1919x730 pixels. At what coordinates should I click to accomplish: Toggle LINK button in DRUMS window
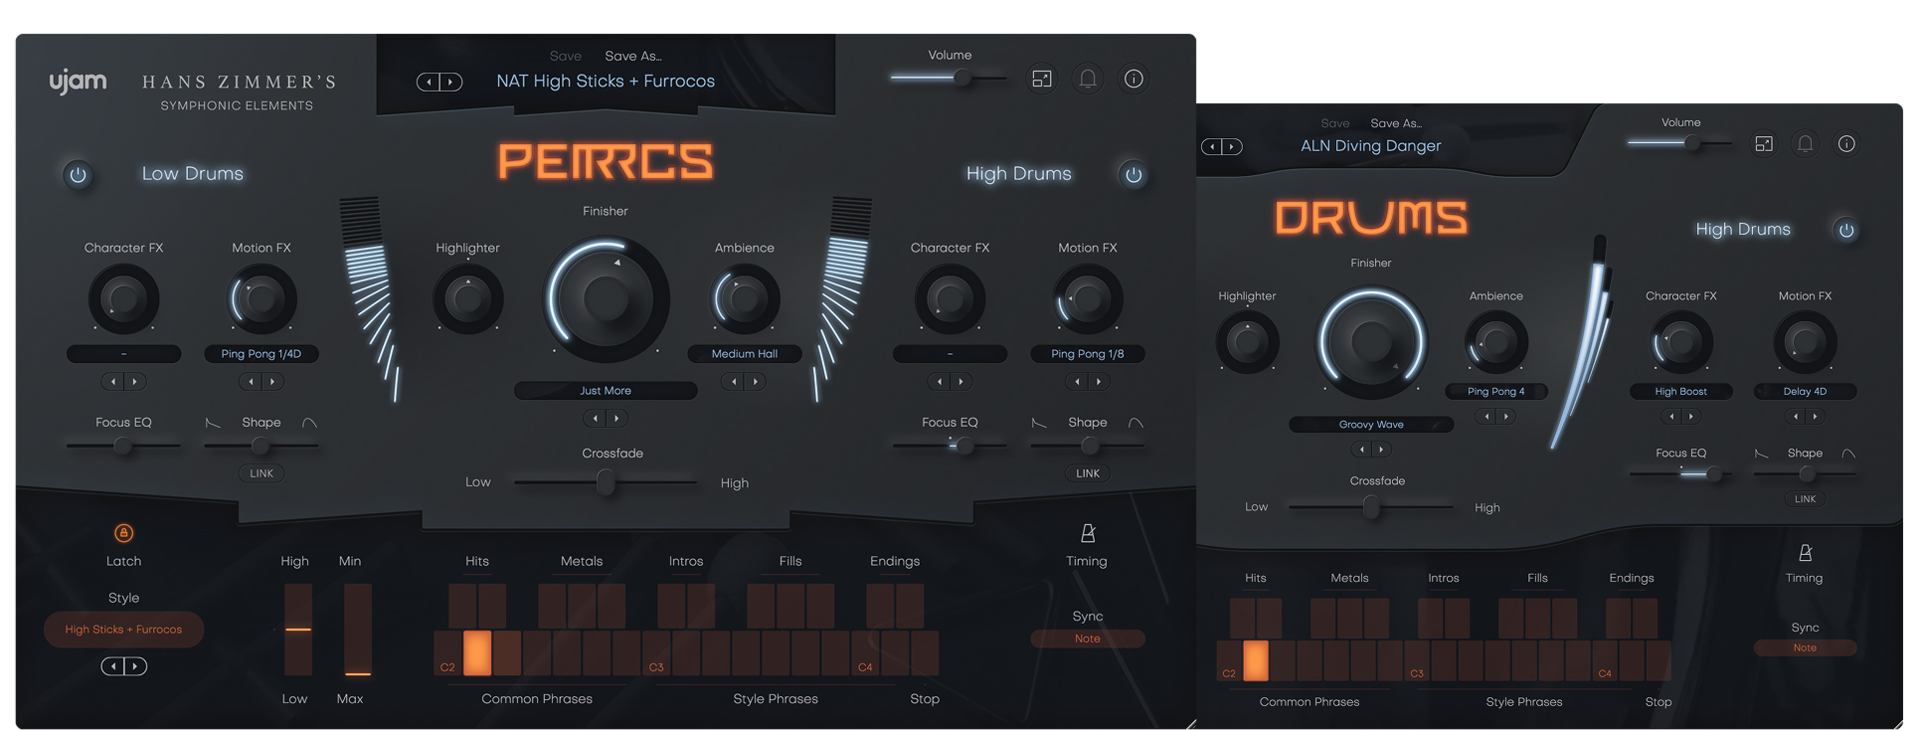pos(1805,499)
